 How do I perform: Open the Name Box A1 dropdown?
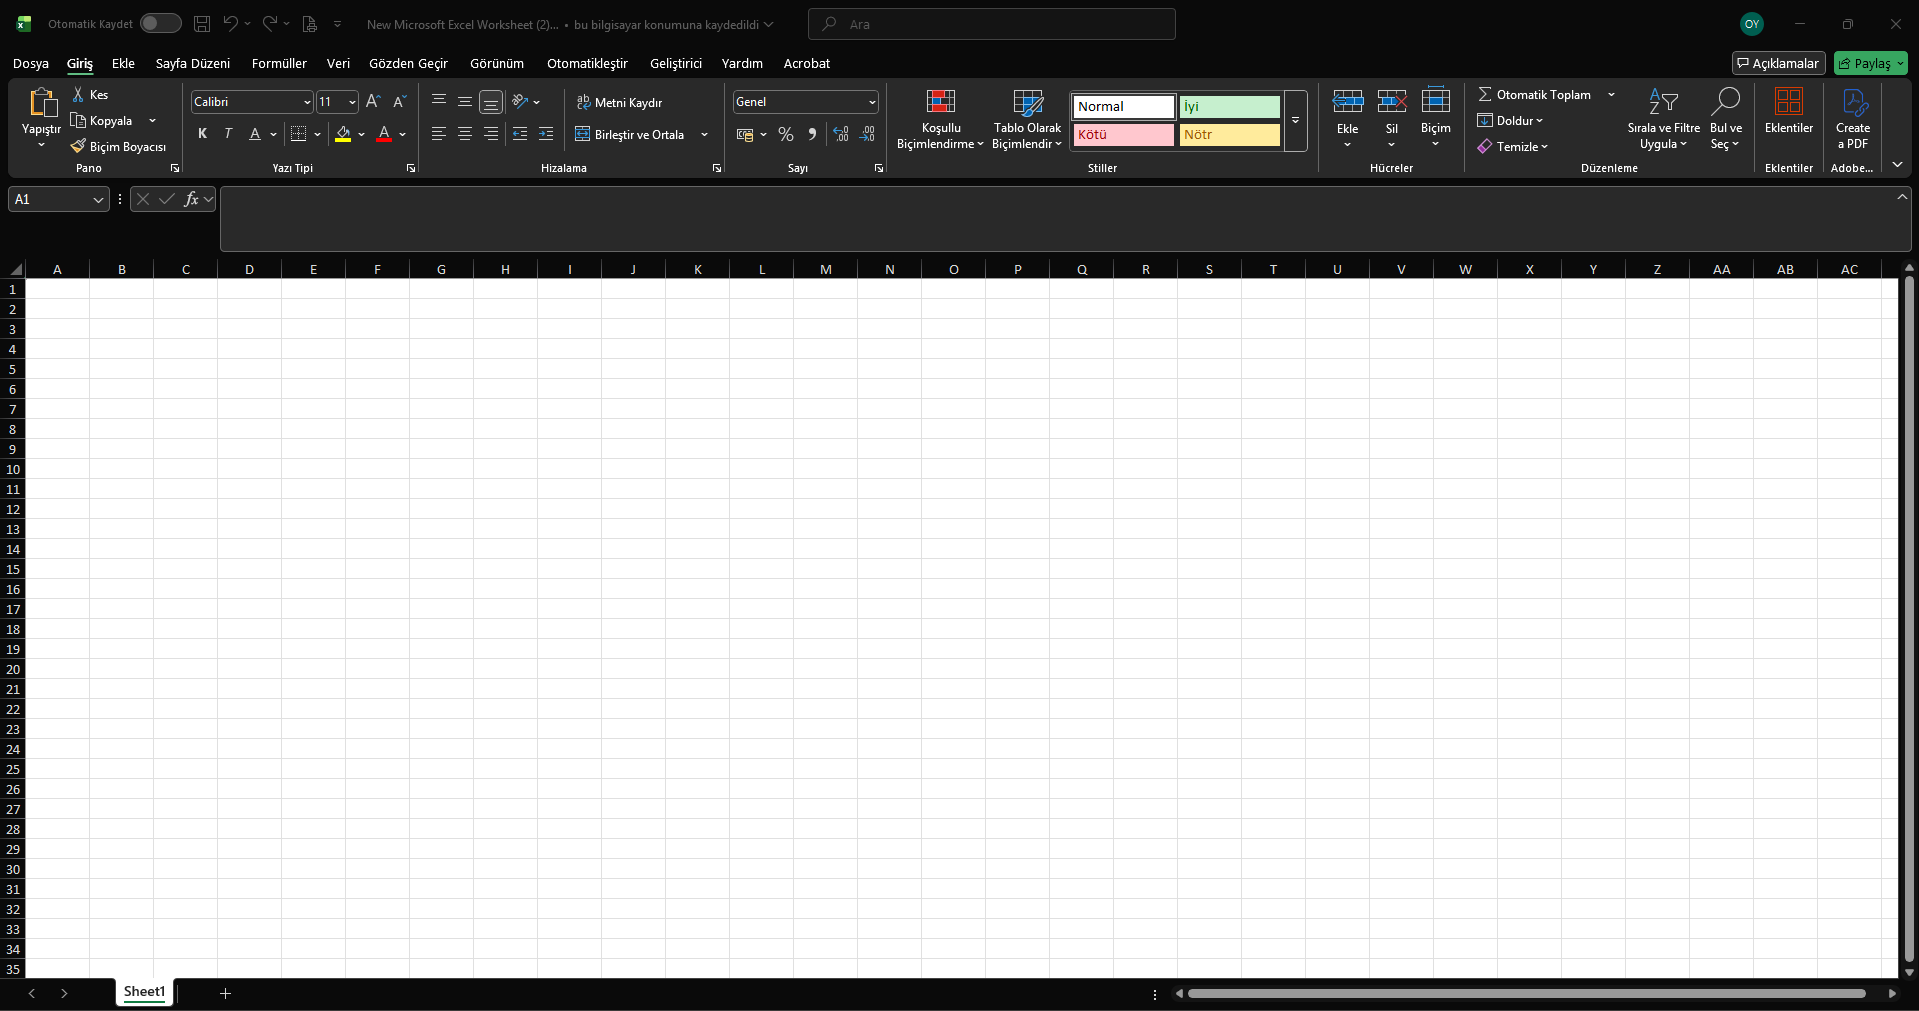pyautogui.click(x=98, y=200)
